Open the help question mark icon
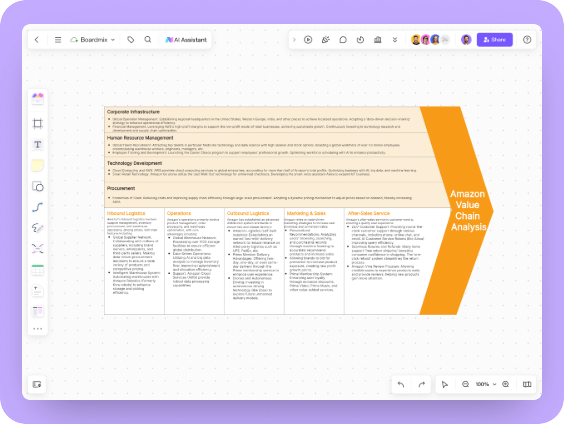 [527, 40]
